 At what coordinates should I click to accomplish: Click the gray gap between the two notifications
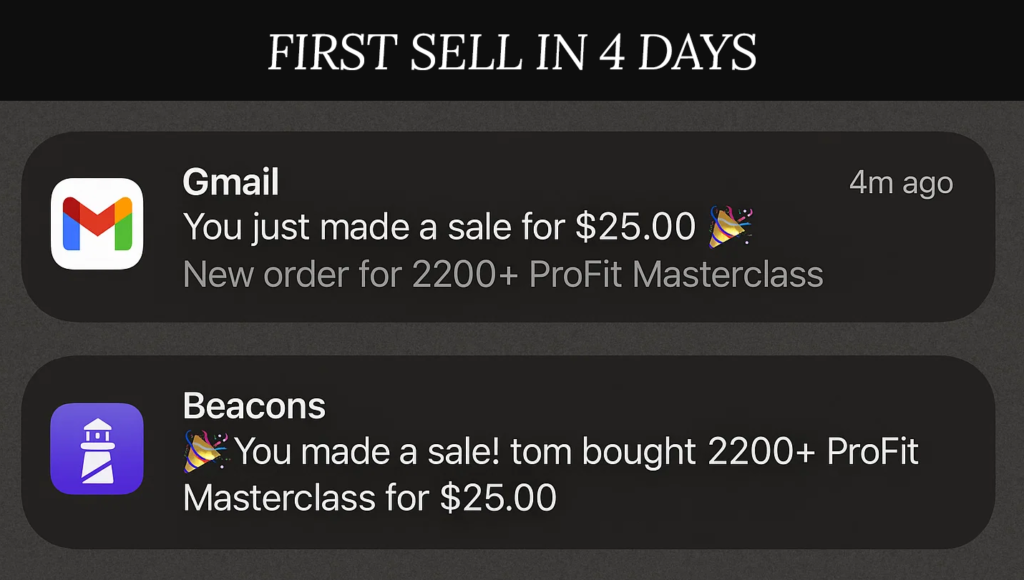[508, 339]
